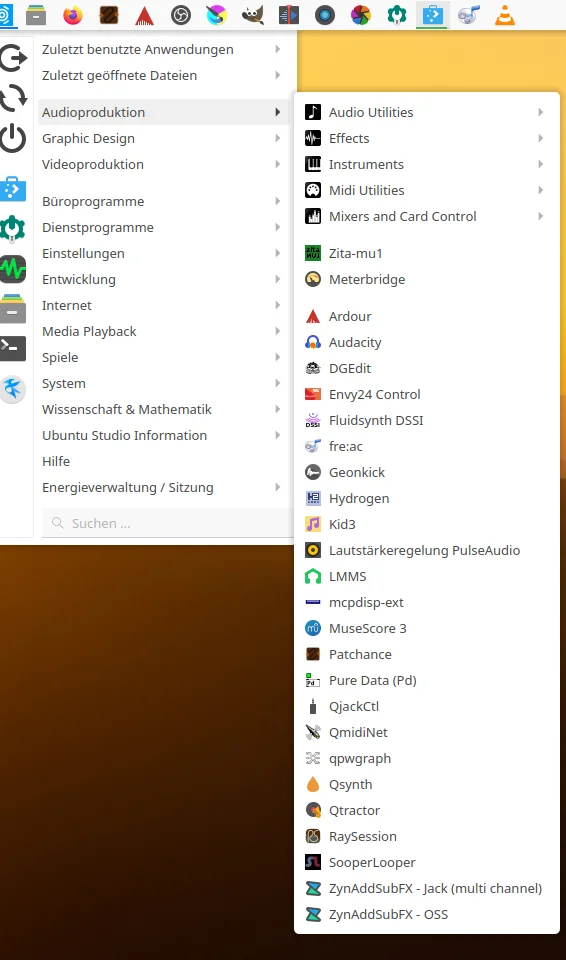Open Firefox from the top panel
This screenshot has width=566, height=960.
pos(73,15)
